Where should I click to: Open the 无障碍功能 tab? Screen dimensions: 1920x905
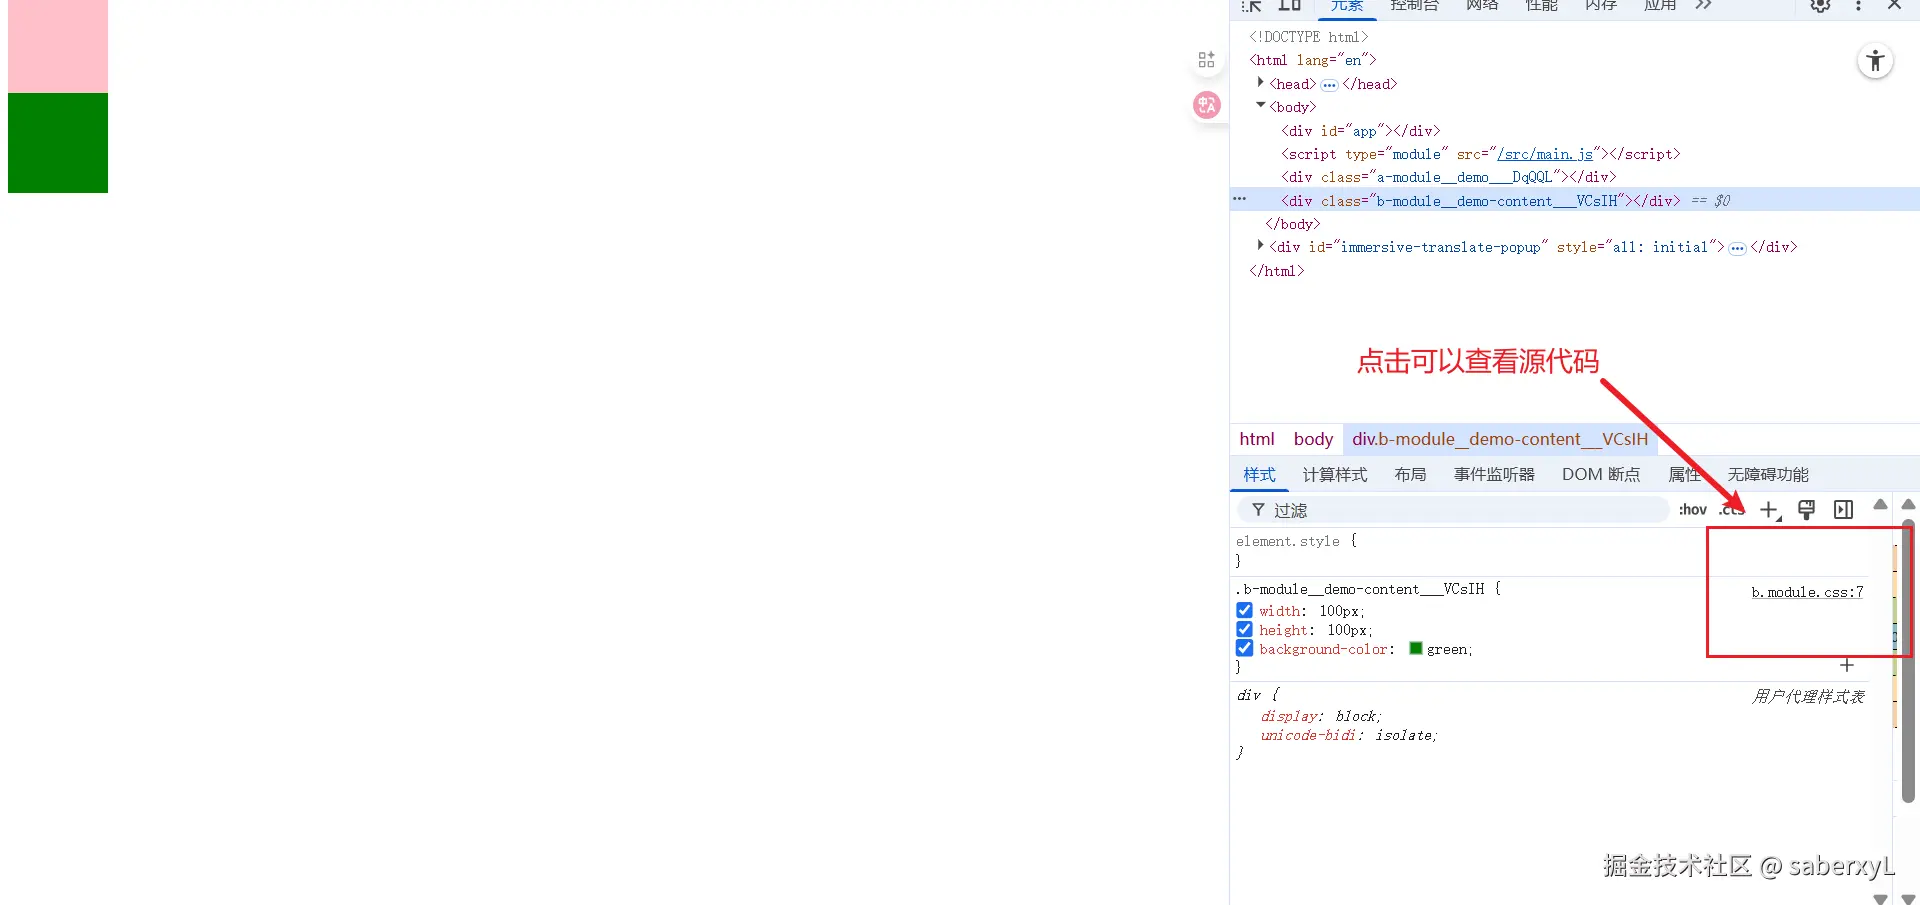point(1768,475)
